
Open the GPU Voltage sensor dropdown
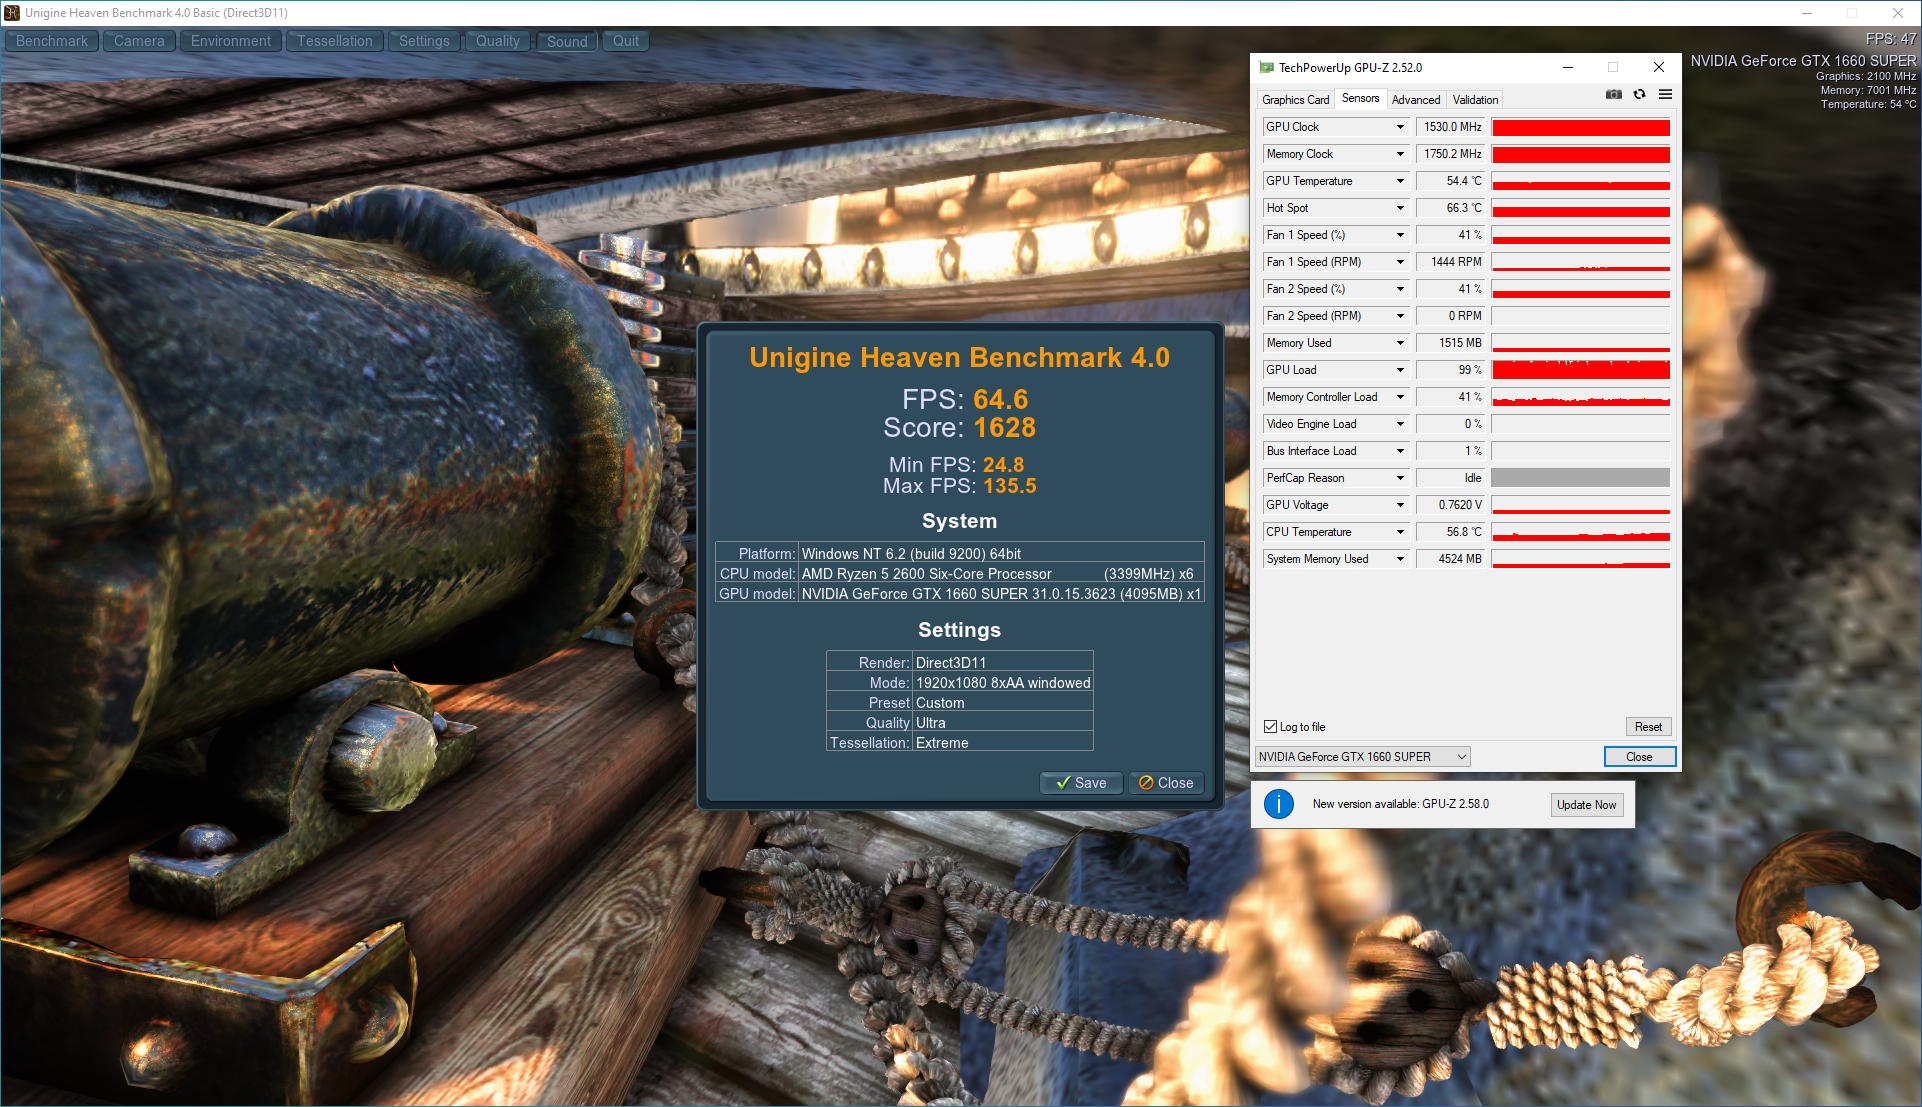click(1400, 505)
